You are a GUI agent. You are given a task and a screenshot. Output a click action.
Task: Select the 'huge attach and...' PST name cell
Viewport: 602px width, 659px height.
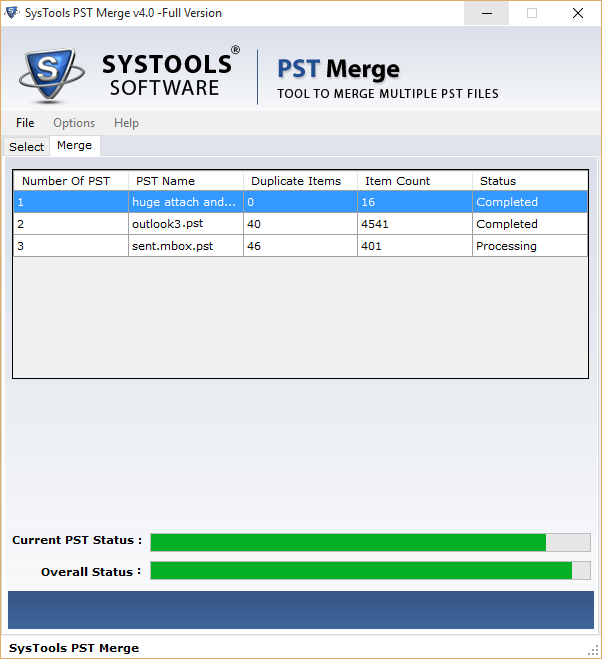(186, 202)
